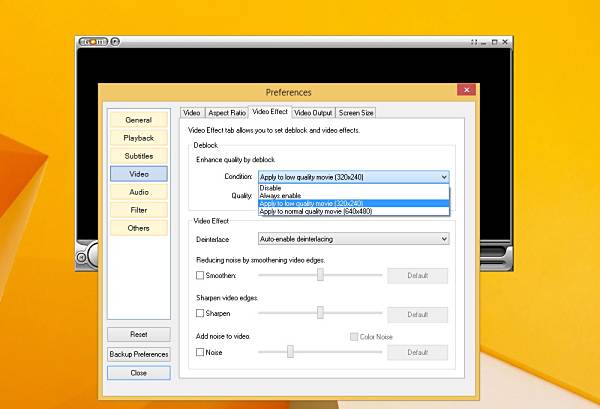Click 'Video Effect tab allows you to set' description

[x=274, y=130]
